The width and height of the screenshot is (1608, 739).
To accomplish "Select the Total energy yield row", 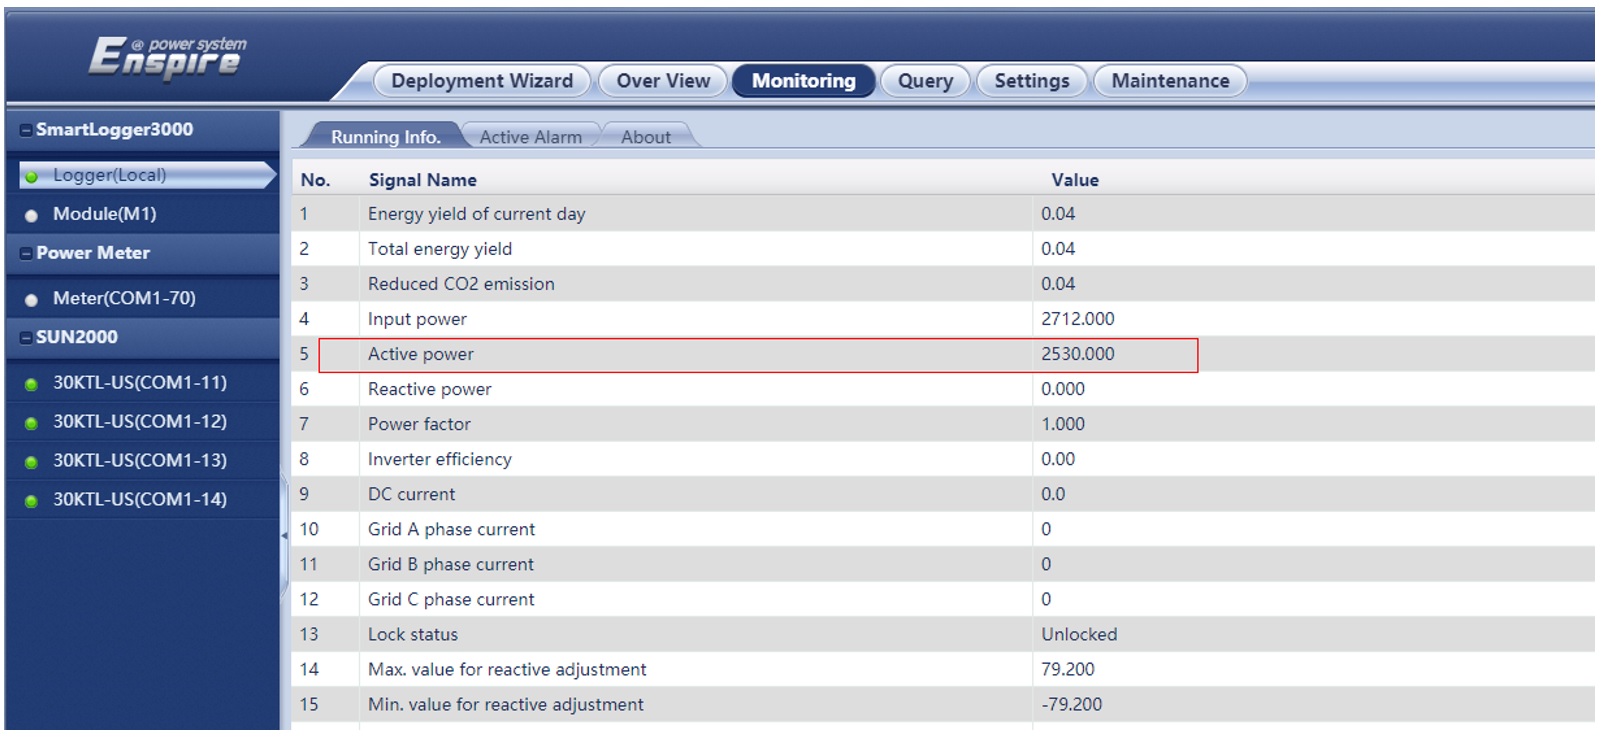I will (942, 249).
